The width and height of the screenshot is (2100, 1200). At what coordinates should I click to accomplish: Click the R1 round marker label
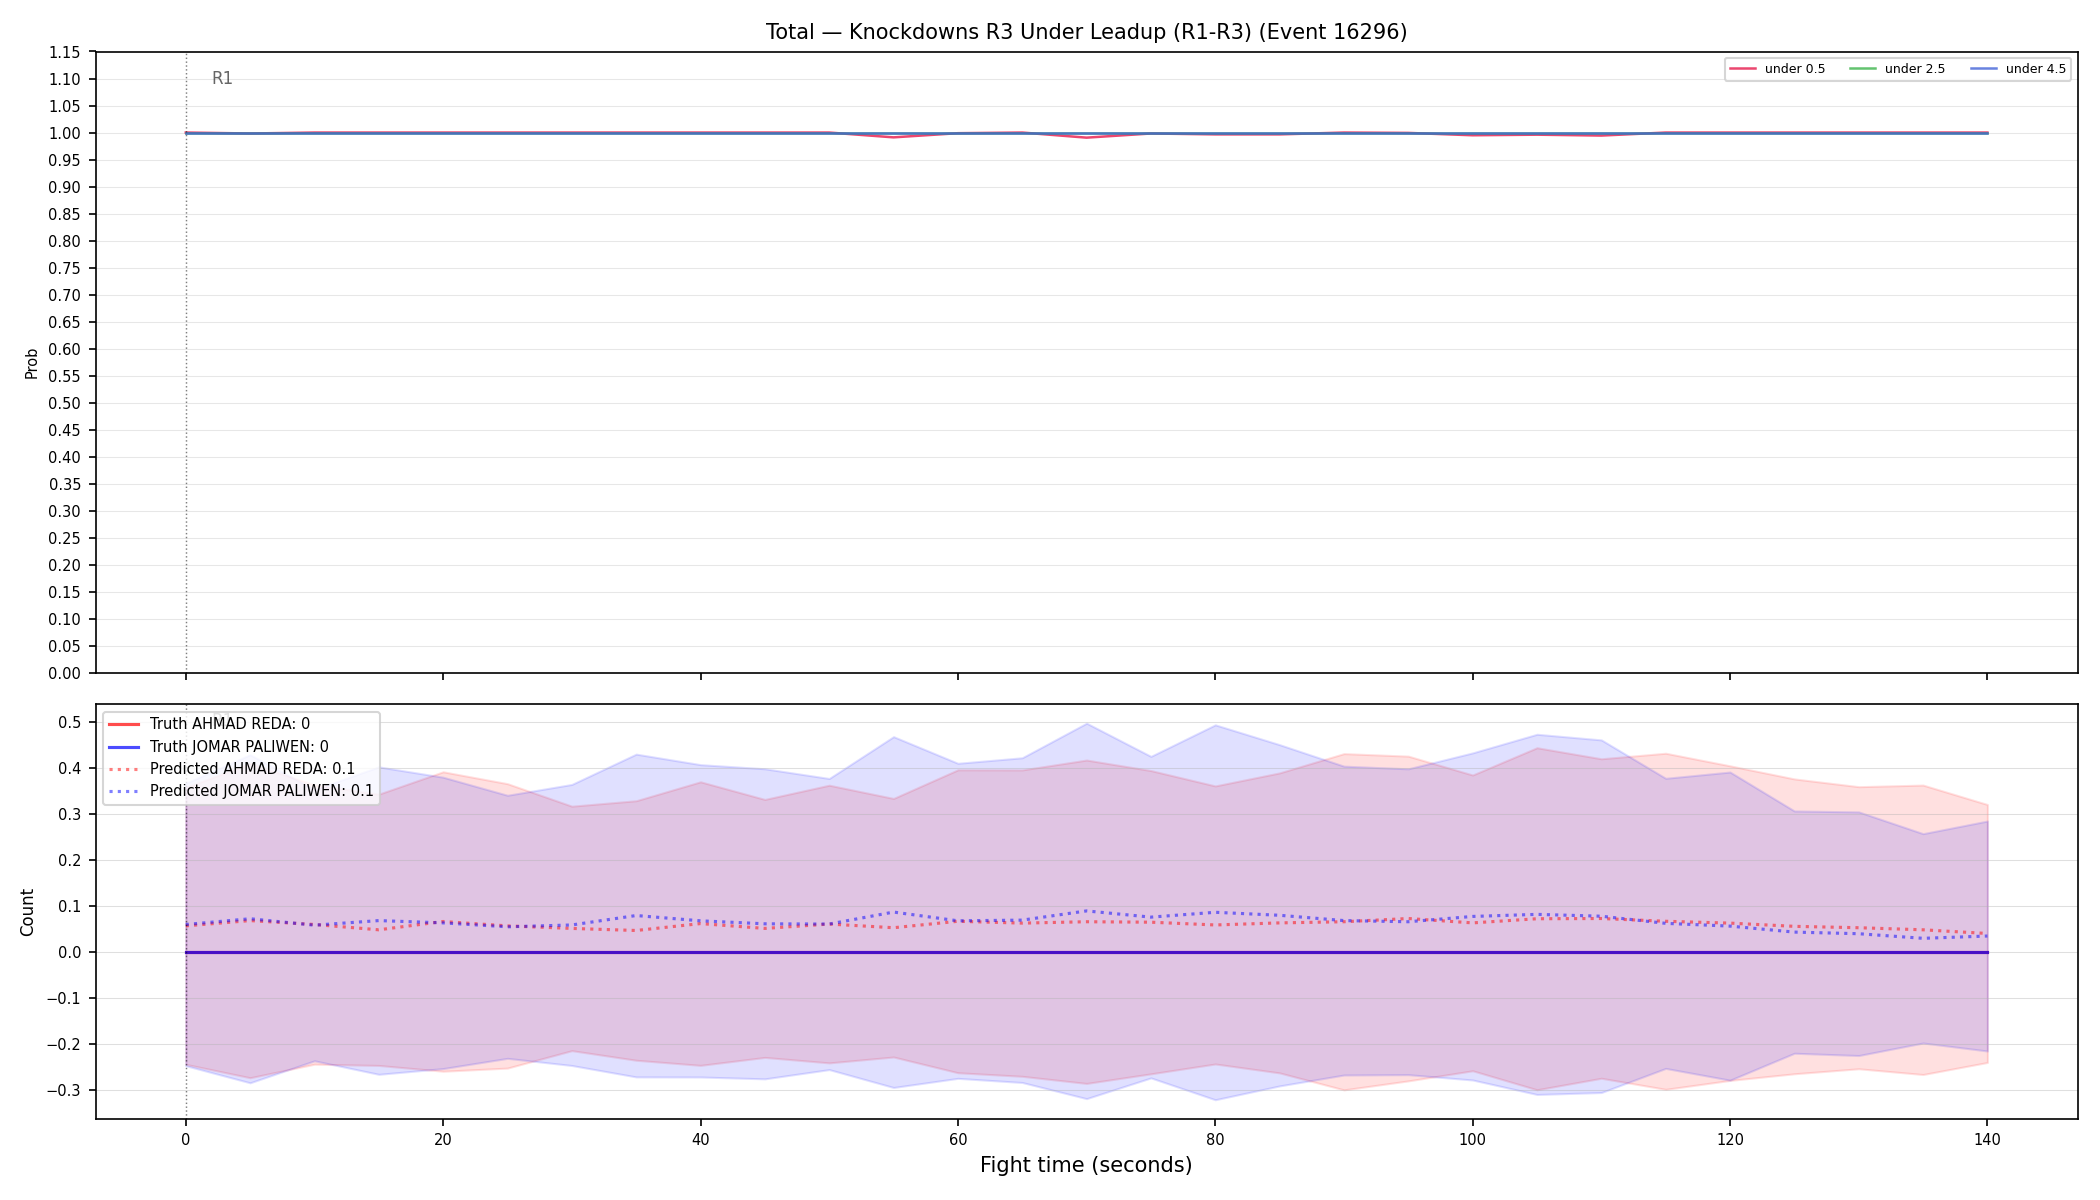[x=222, y=78]
